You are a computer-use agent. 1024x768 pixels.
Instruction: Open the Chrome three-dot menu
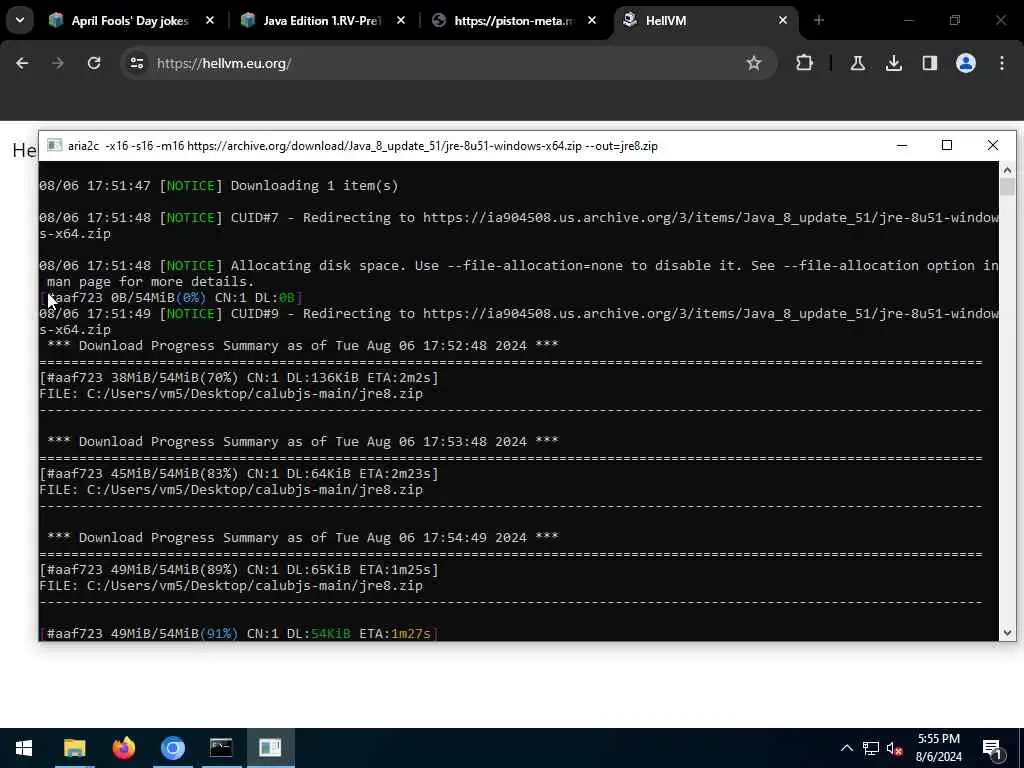[1002, 63]
